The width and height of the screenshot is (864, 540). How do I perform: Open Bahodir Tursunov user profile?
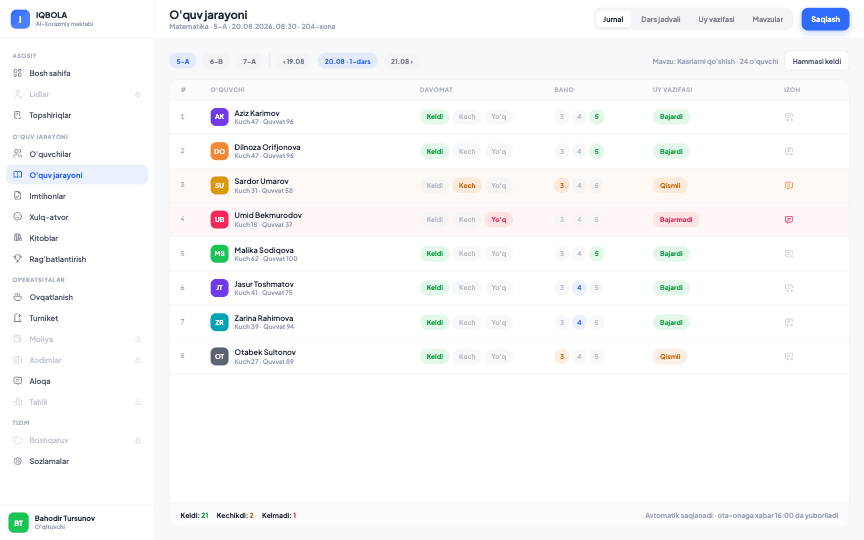(77, 522)
